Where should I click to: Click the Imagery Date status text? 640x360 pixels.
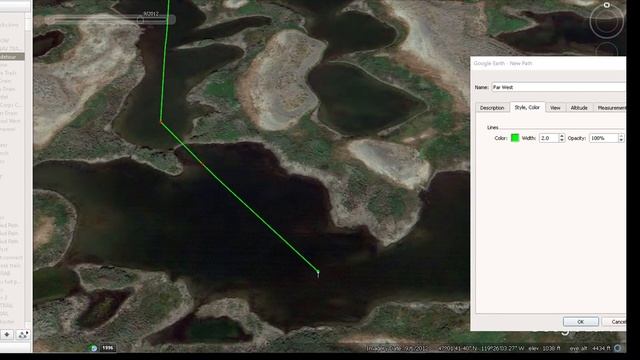coord(397,348)
